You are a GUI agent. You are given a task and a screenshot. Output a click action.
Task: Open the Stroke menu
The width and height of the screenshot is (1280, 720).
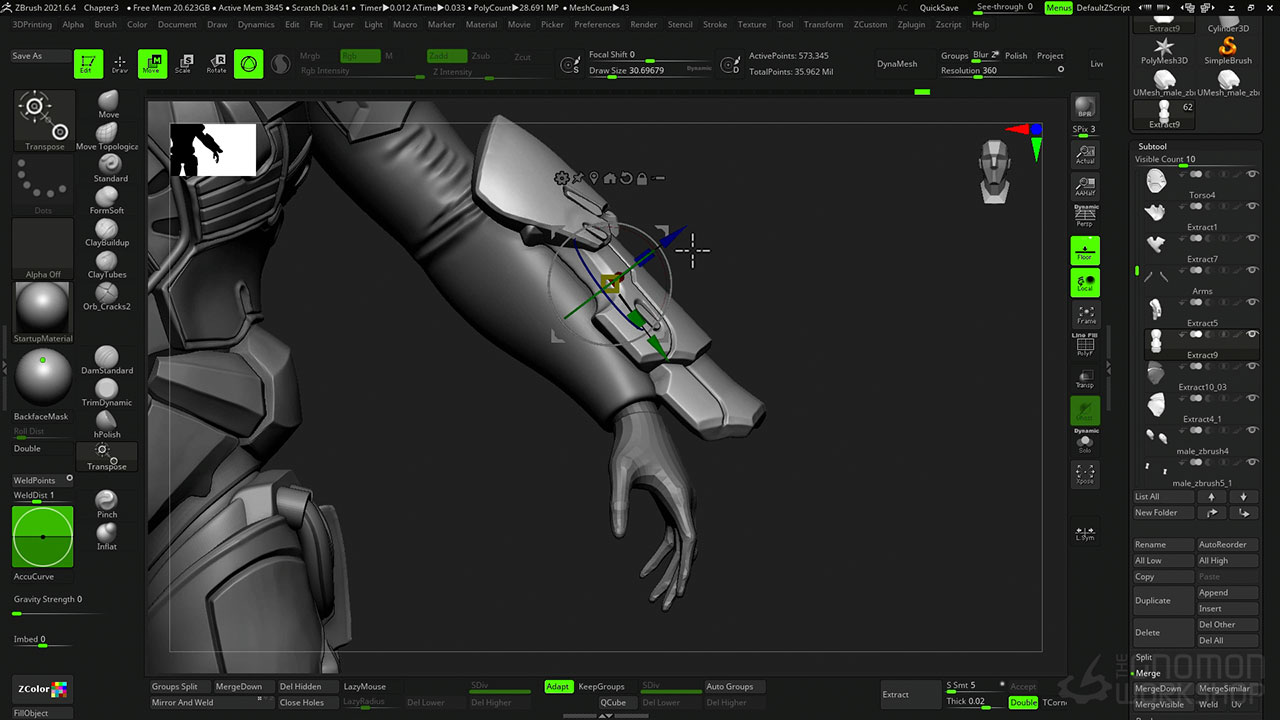(x=715, y=24)
